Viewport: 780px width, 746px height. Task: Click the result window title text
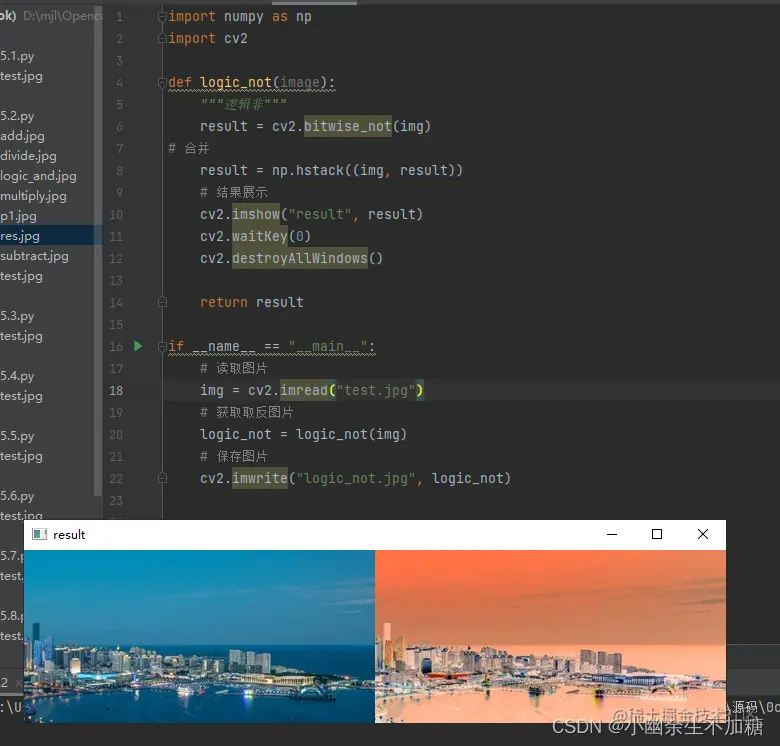pyautogui.click(x=69, y=535)
